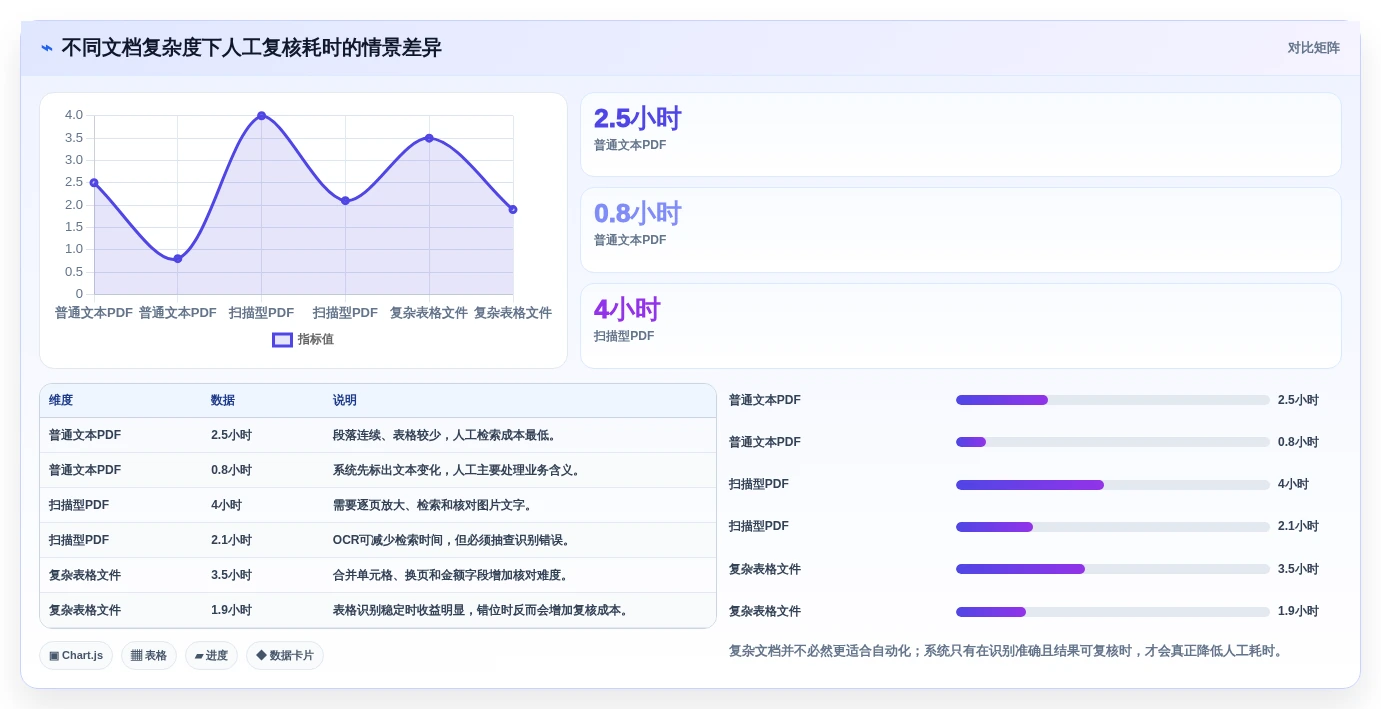Click the lightning icon beside the panel title

(47, 47)
